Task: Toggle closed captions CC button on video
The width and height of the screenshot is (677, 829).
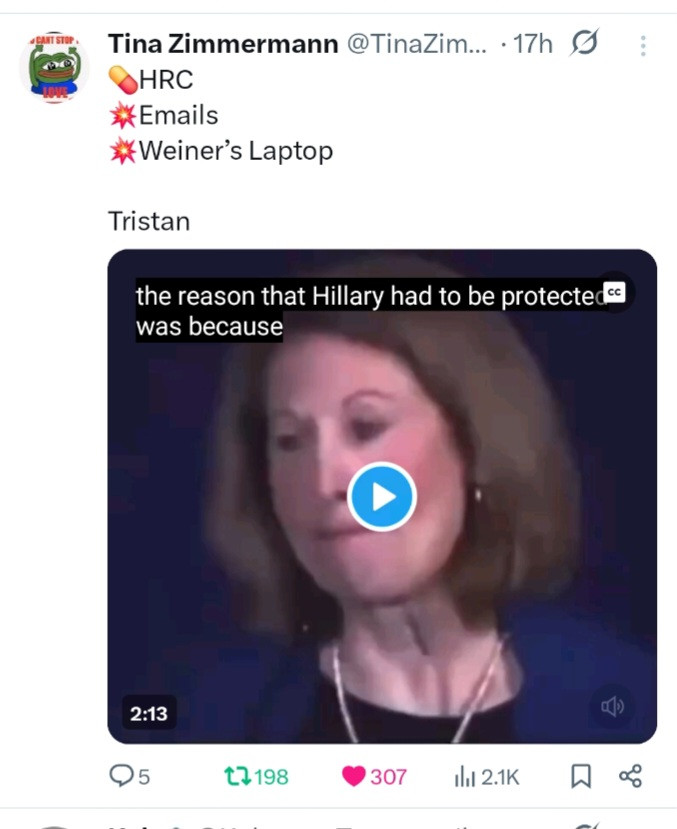Action: click(615, 292)
